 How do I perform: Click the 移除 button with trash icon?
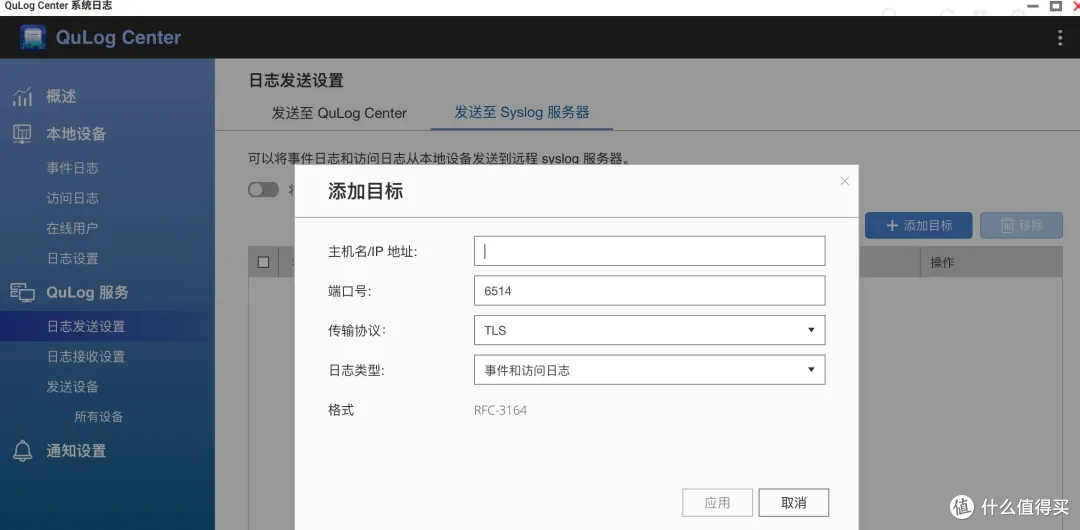pyautogui.click(x=1021, y=225)
